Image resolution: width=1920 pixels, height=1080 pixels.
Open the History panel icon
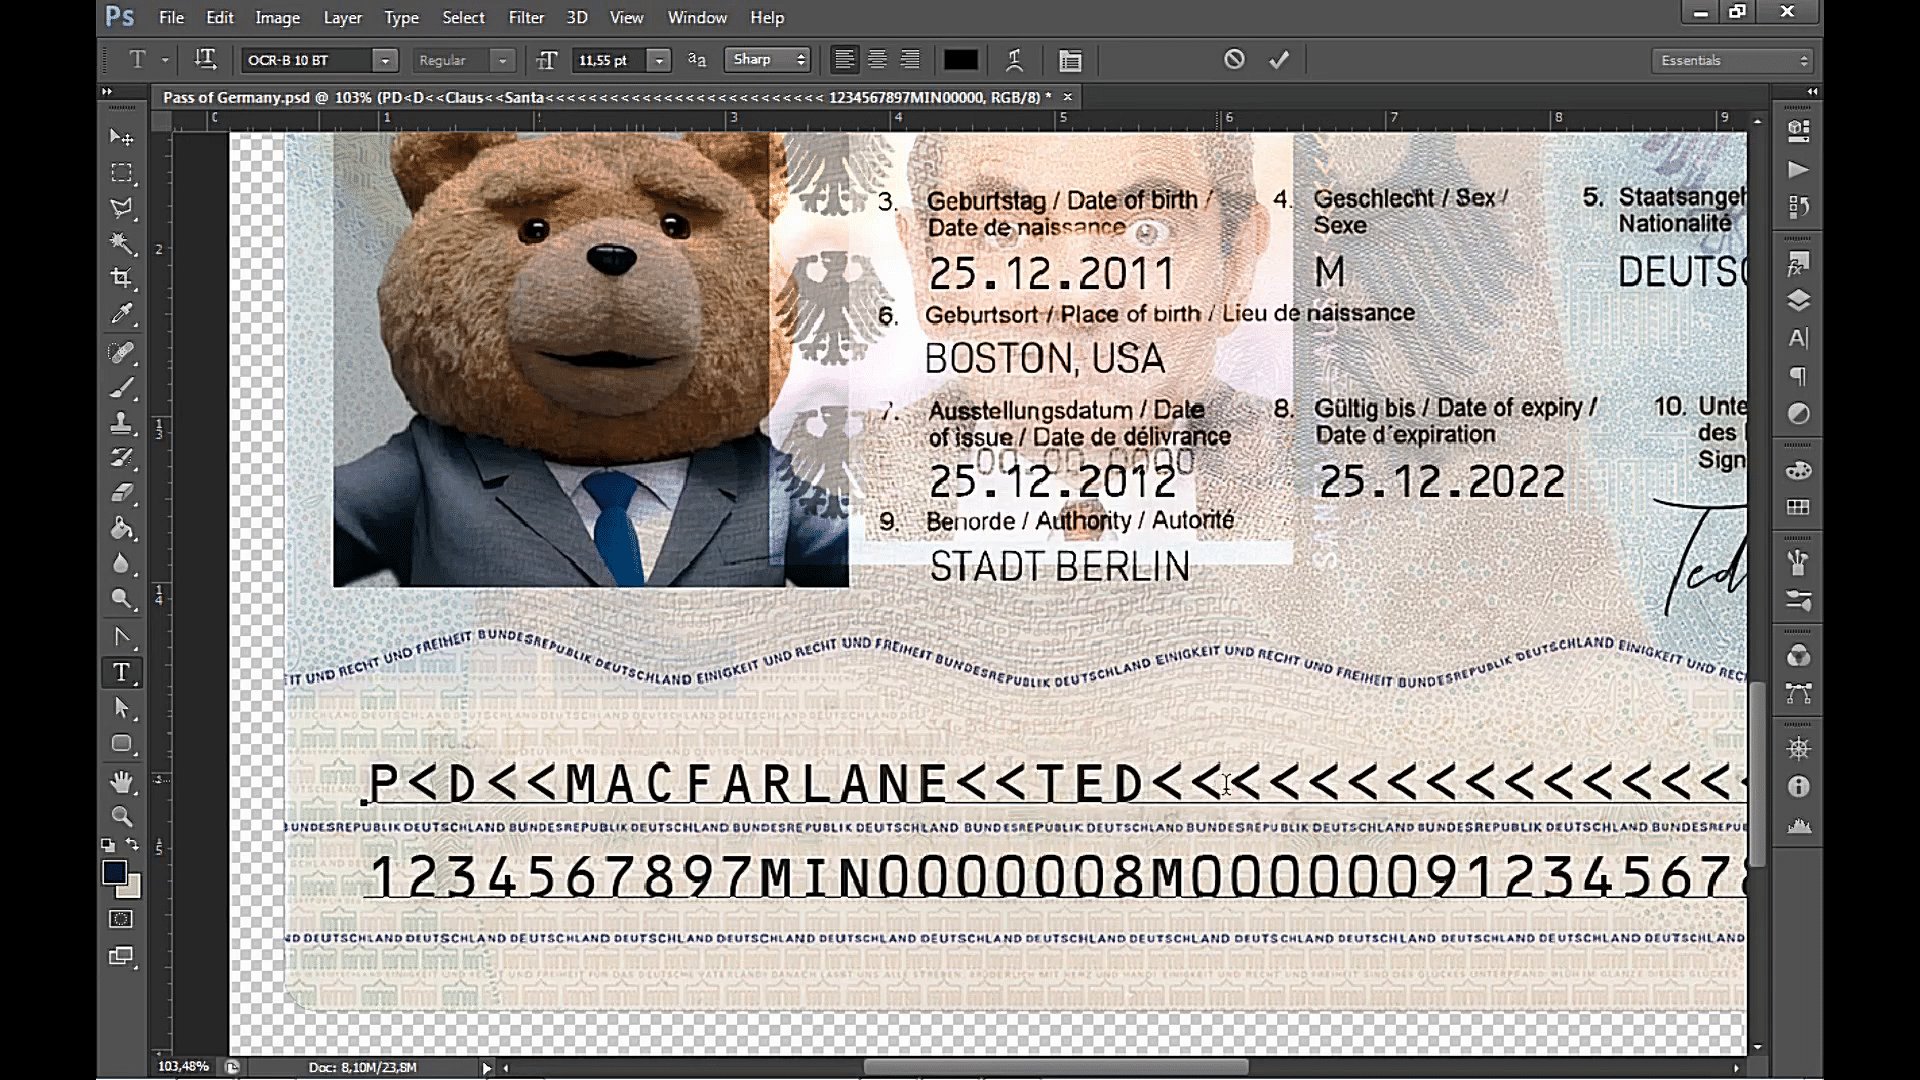tap(1798, 207)
